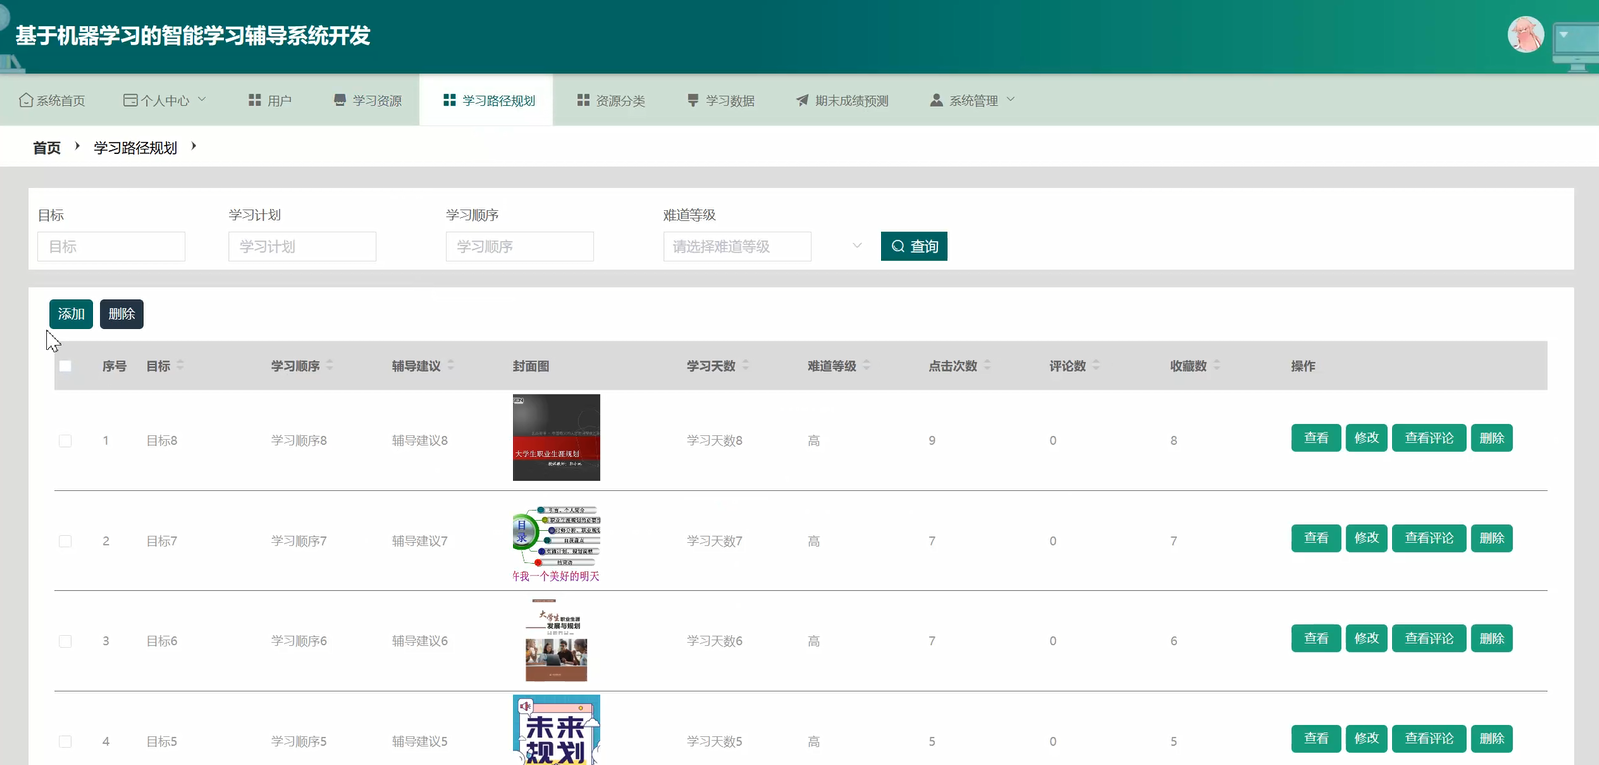1599x765 pixels.
Task: Click 查看评论 in the 目标6 row
Action: [1429, 638]
